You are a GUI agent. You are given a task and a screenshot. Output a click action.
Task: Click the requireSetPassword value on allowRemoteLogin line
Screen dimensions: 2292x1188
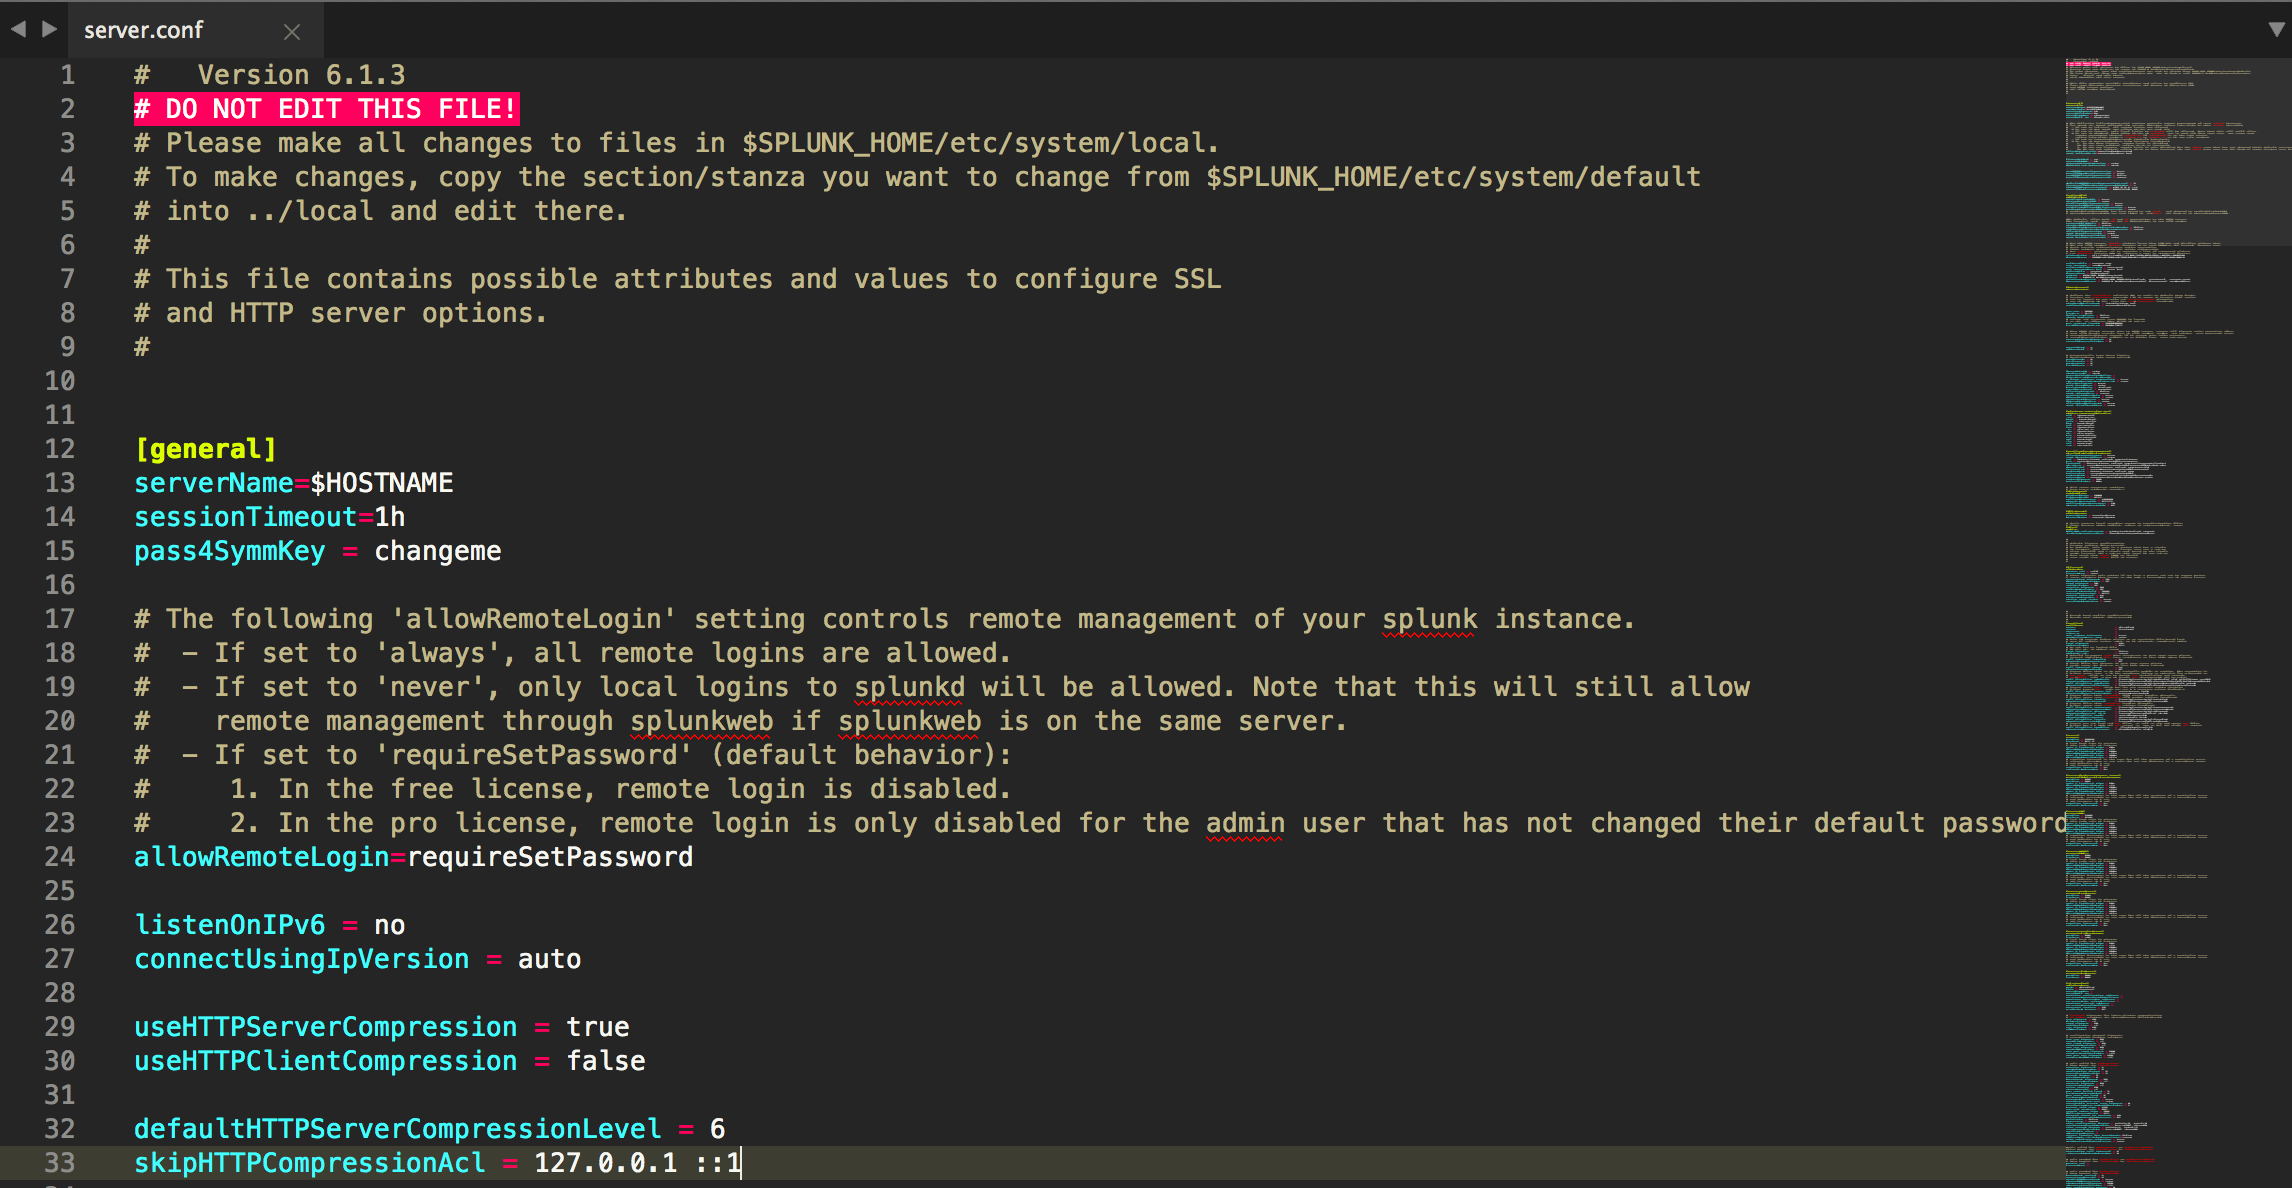point(550,857)
